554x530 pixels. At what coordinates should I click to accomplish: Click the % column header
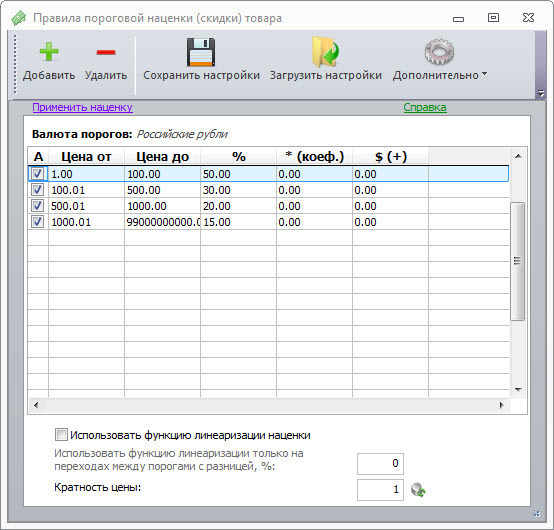(238, 157)
